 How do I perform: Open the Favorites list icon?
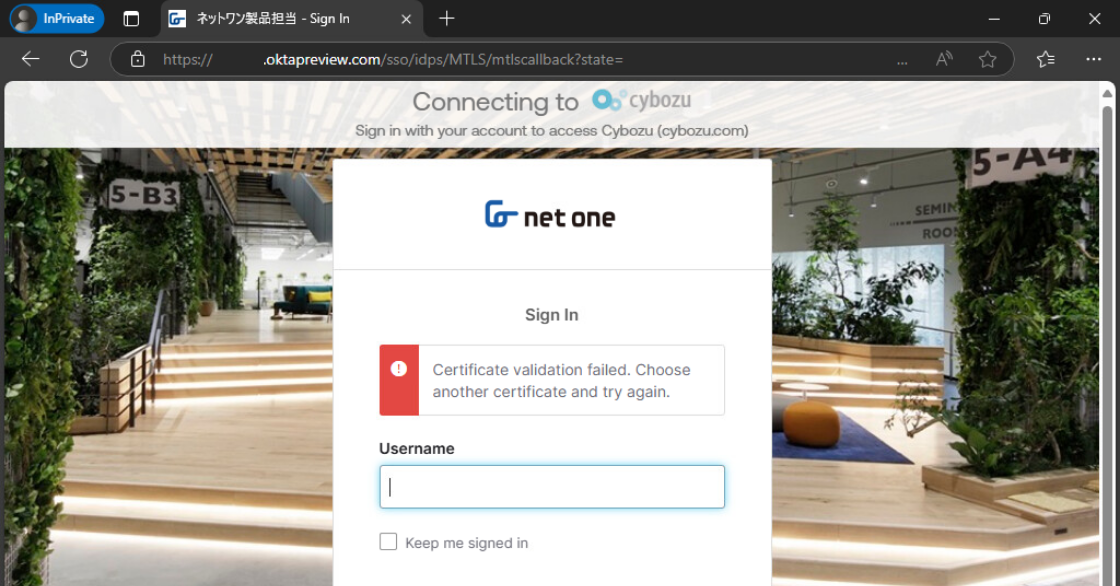[x=1046, y=59]
